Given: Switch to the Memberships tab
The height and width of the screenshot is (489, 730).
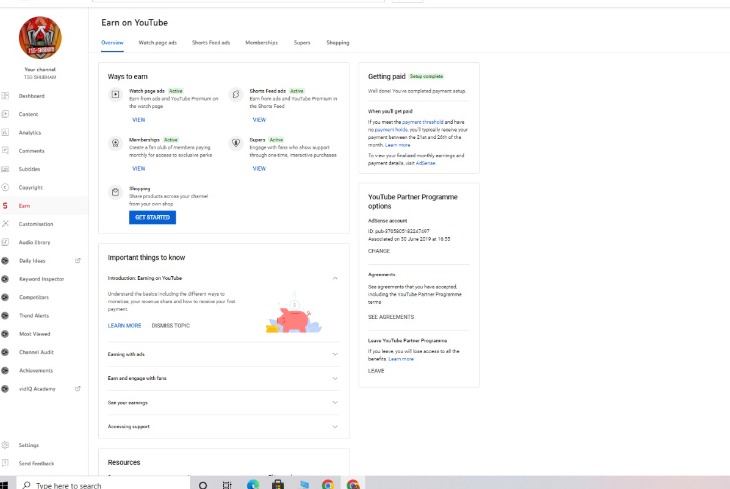Looking at the screenshot, I should click(262, 43).
